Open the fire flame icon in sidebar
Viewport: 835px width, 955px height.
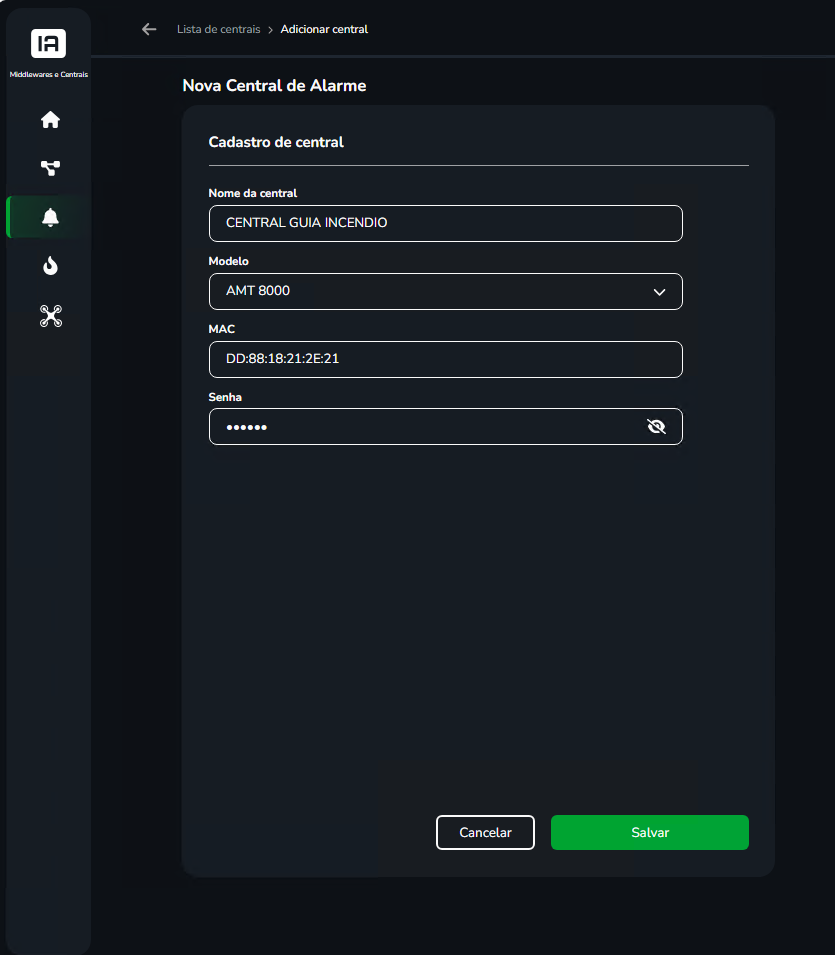tap(51, 266)
